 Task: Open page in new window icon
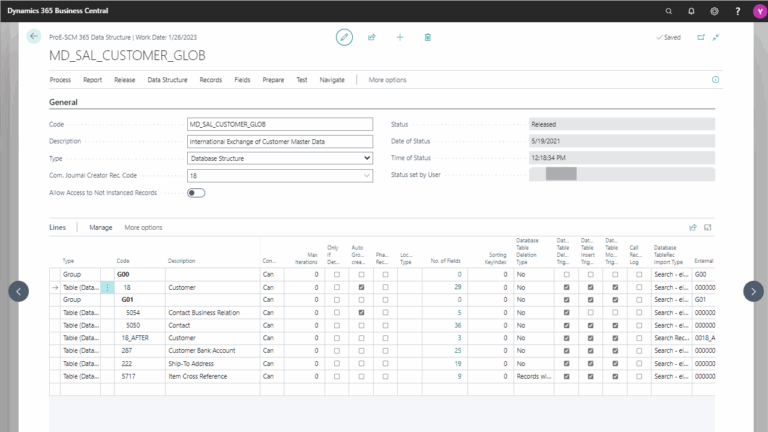click(701, 37)
